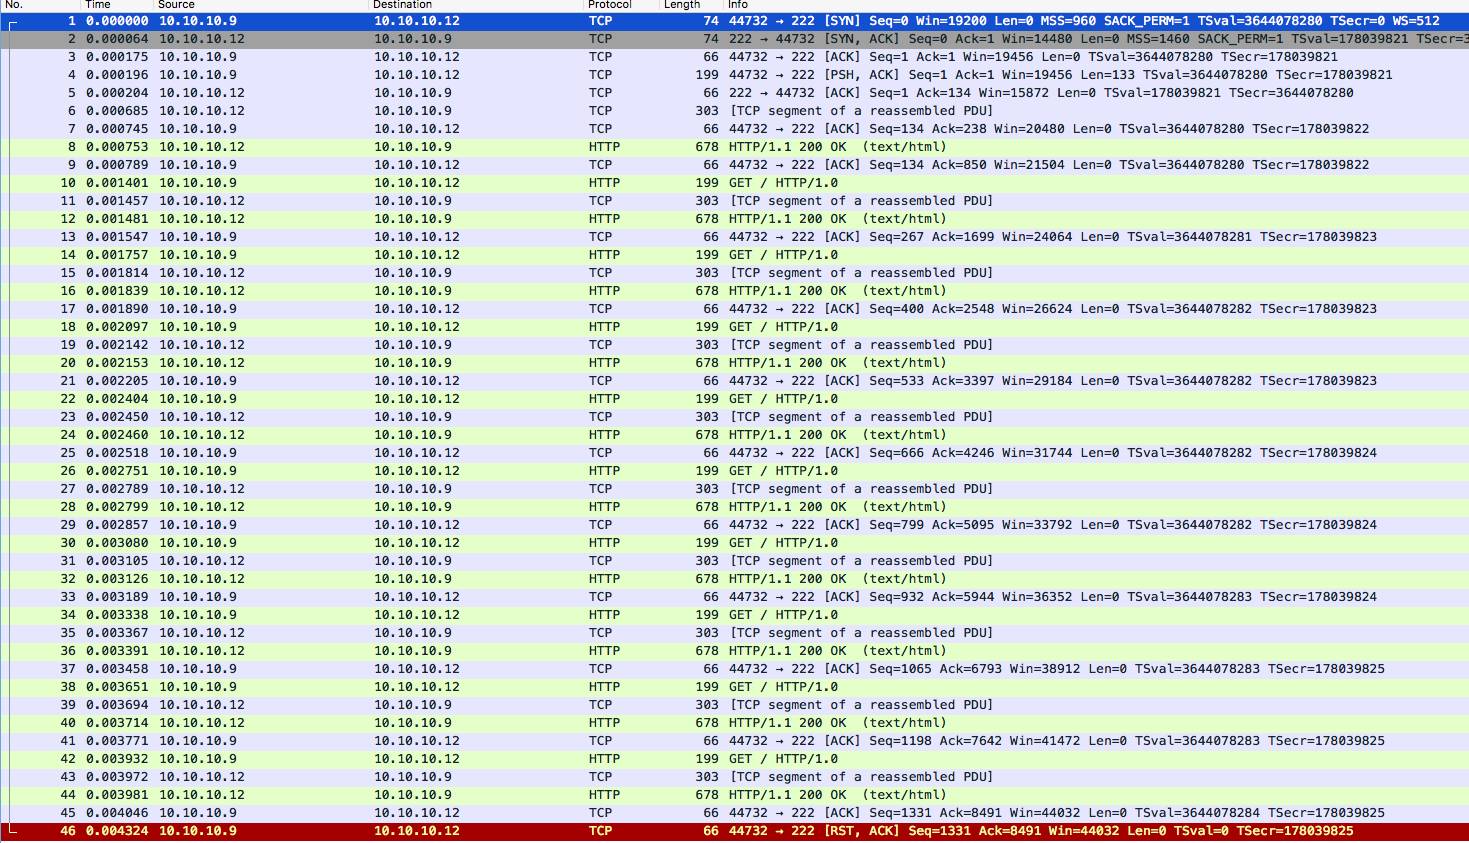The height and width of the screenshot is (843, 1469).
Task: Select packet 16 at time 0.001839
Action: click(x=734, y=291)
